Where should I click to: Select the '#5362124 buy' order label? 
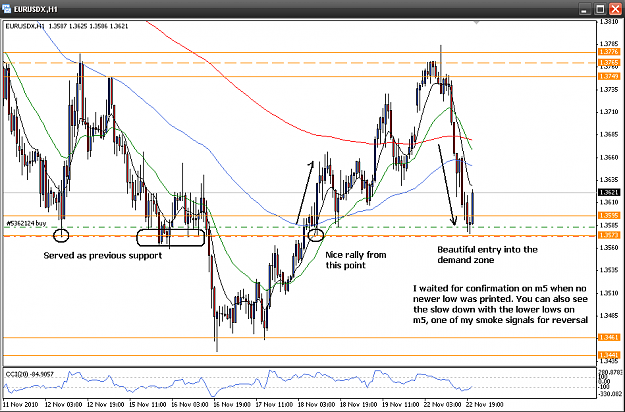pos(26,223)
